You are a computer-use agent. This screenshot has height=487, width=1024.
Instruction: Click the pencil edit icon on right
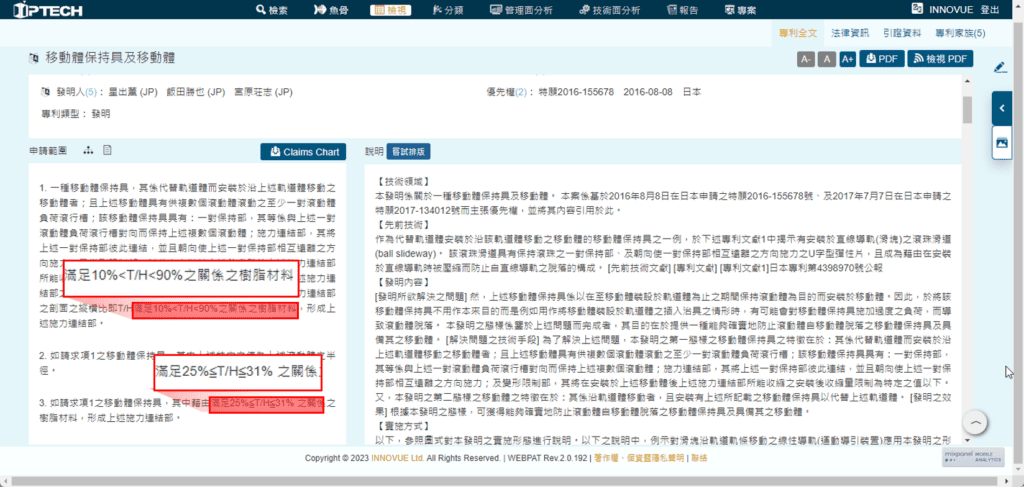coord(1000,67)
